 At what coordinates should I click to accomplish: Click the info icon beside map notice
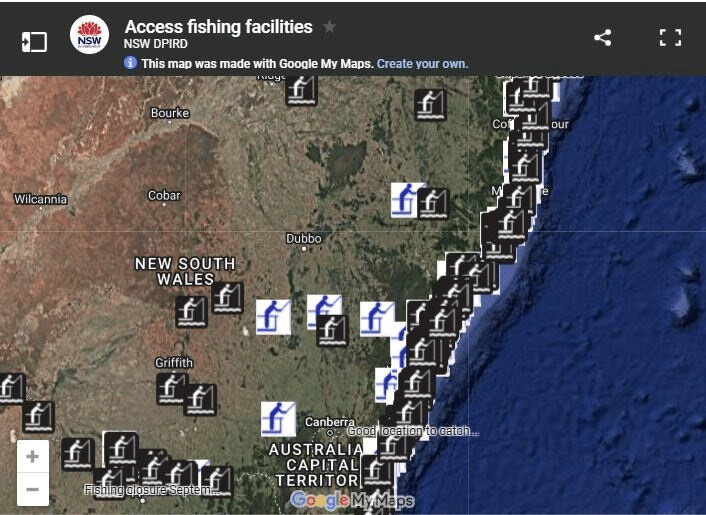click(130, 63)
